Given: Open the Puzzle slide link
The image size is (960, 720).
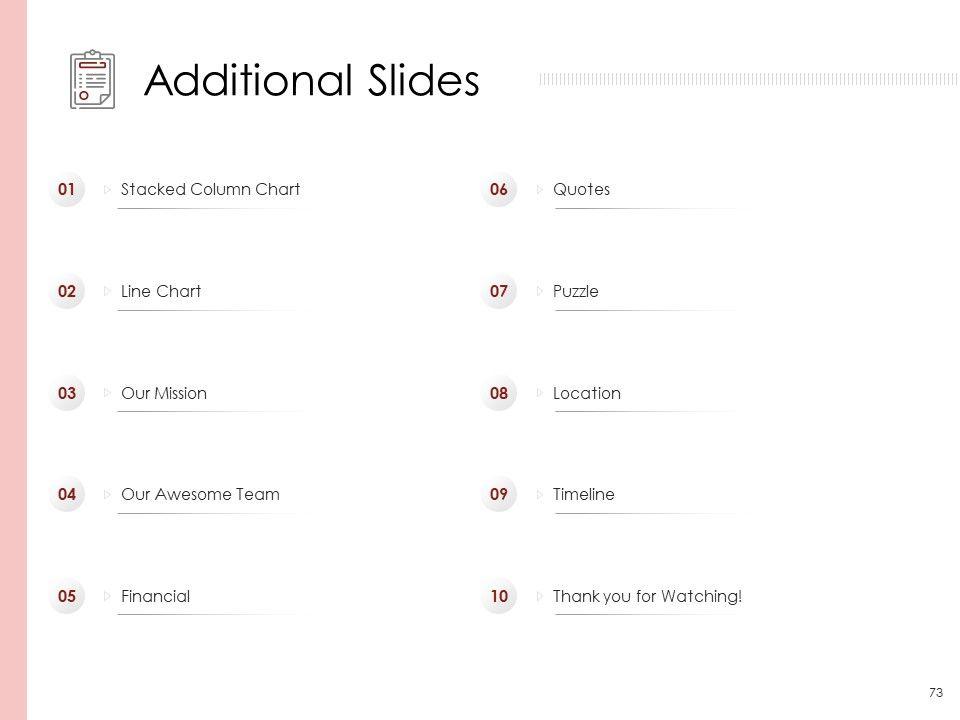Looking at the screenshot, I should (576, 291).
